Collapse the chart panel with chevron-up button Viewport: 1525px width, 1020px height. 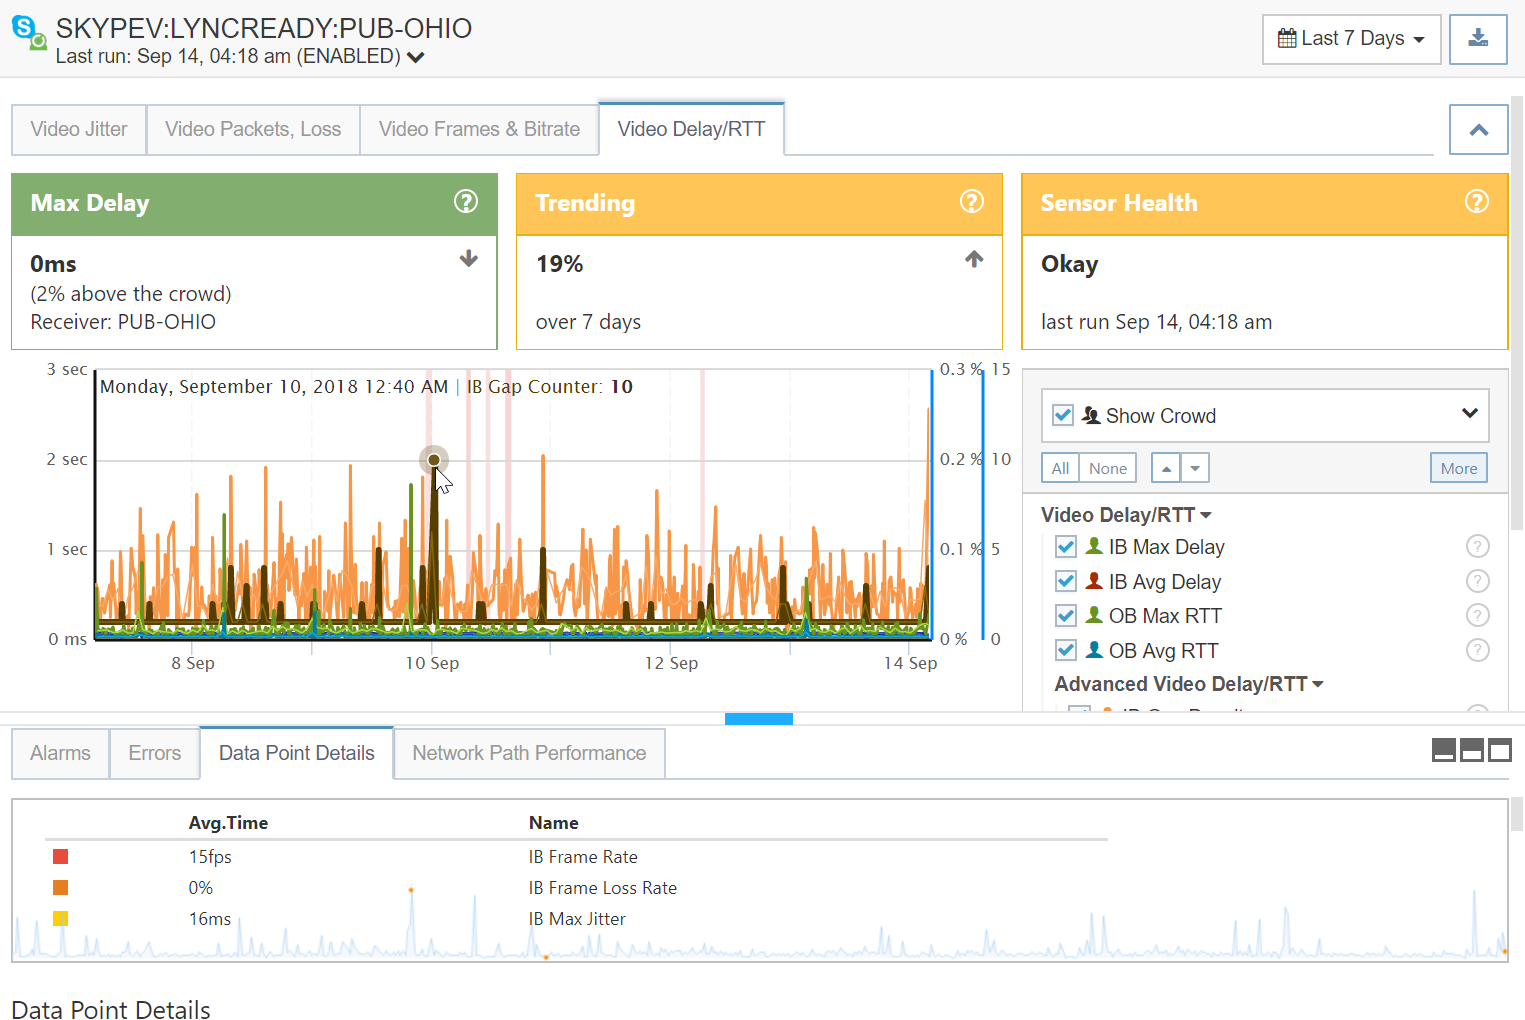pyautogui.click(x=1478, y=129)
